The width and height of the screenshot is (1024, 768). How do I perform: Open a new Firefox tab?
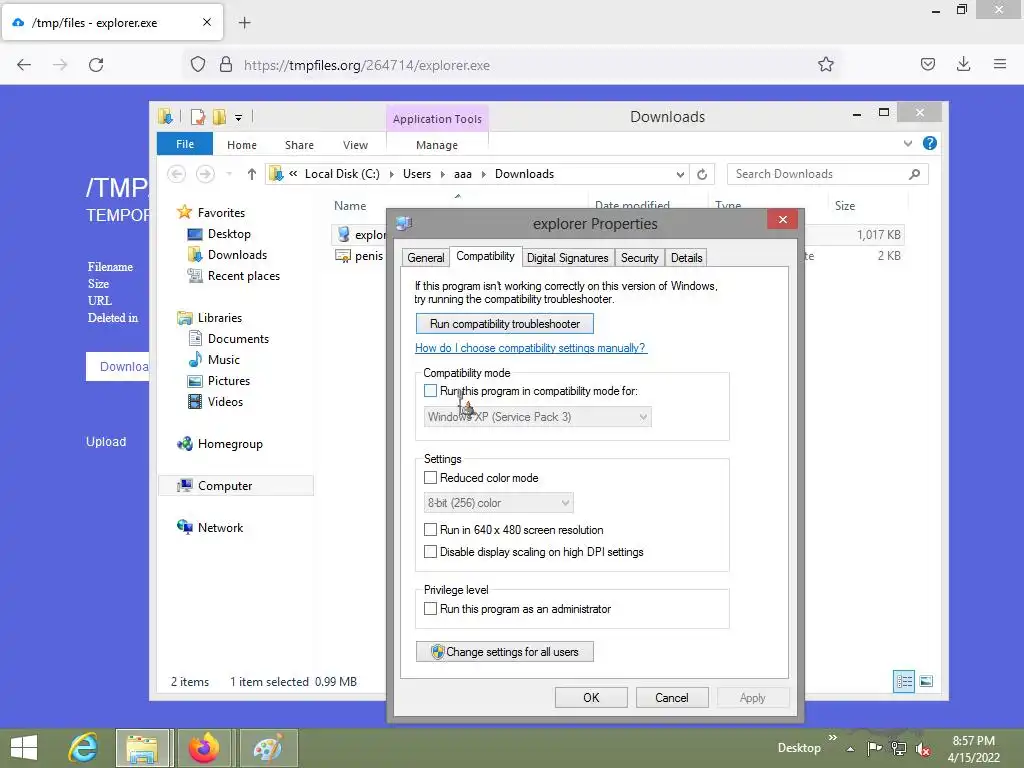pyautogui.click(x=244, y=23)
